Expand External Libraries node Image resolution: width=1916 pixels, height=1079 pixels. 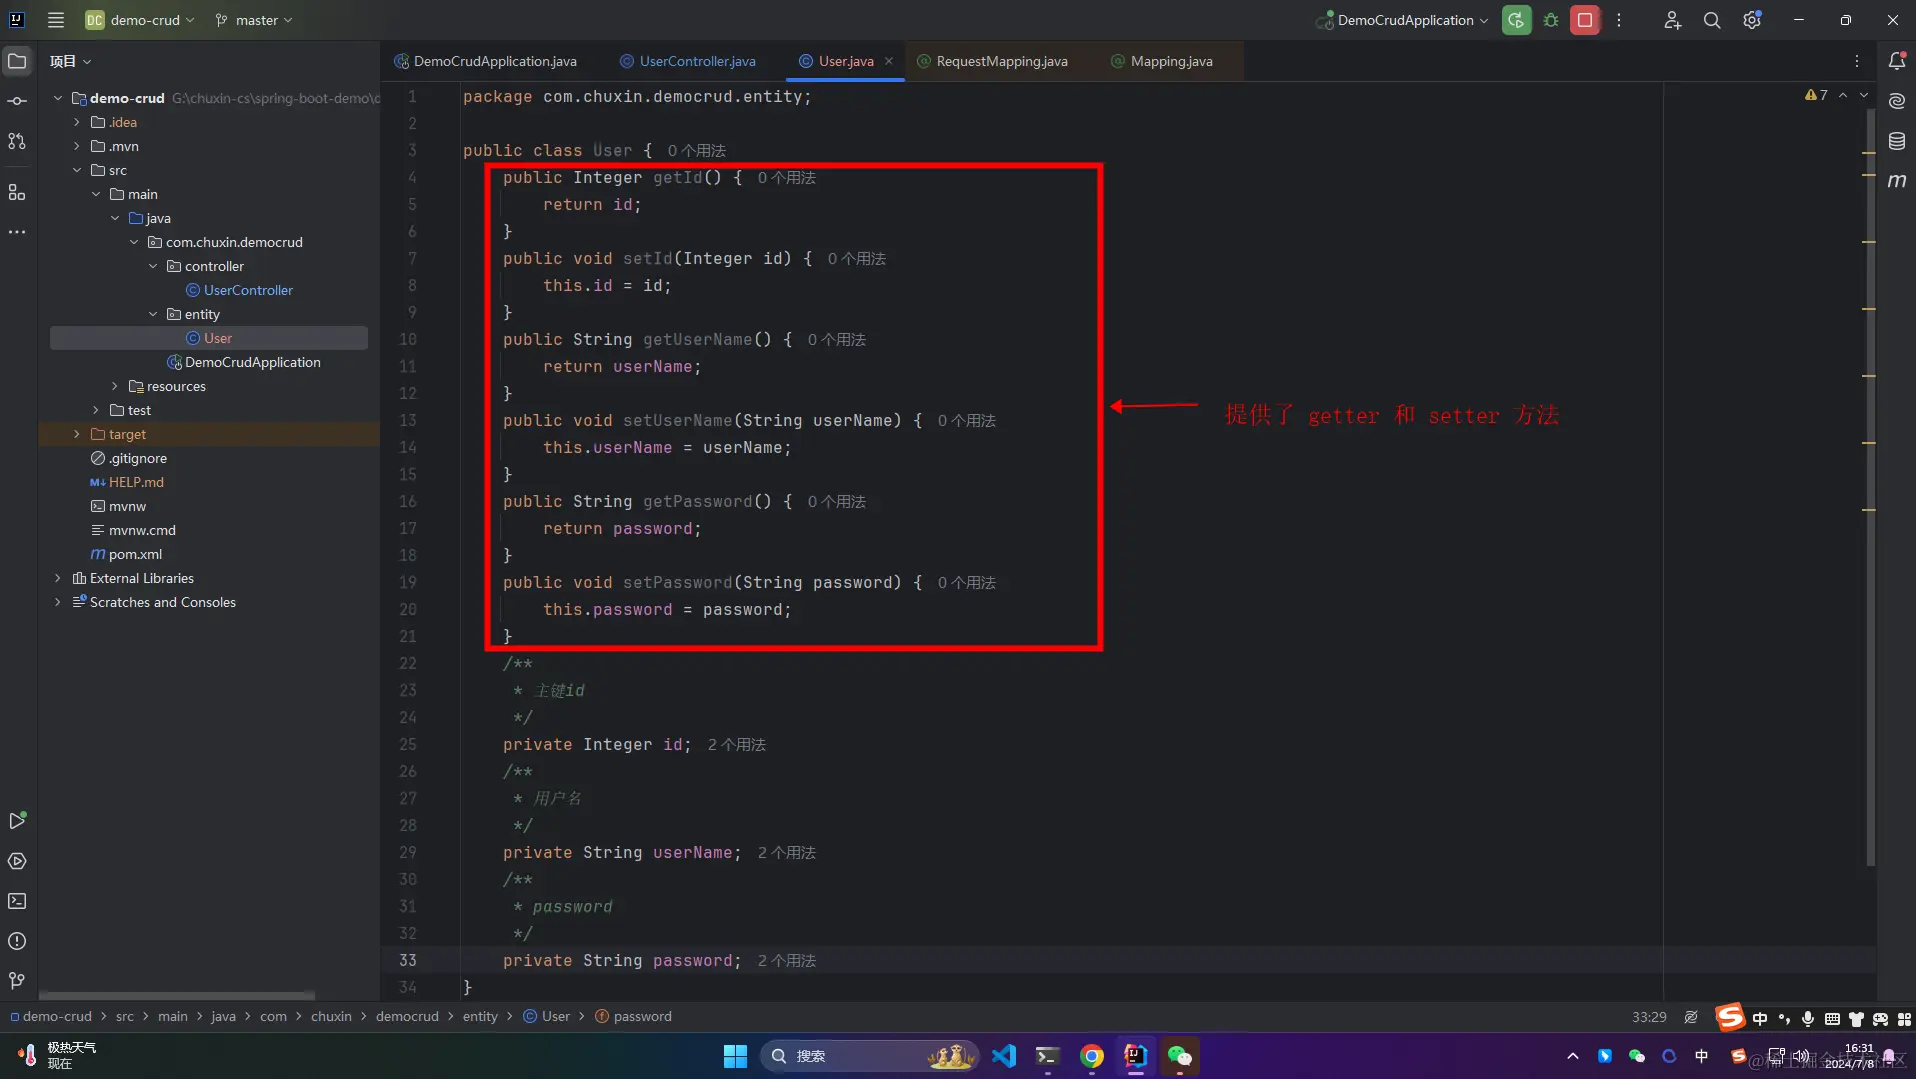click(x=58, y=578)
